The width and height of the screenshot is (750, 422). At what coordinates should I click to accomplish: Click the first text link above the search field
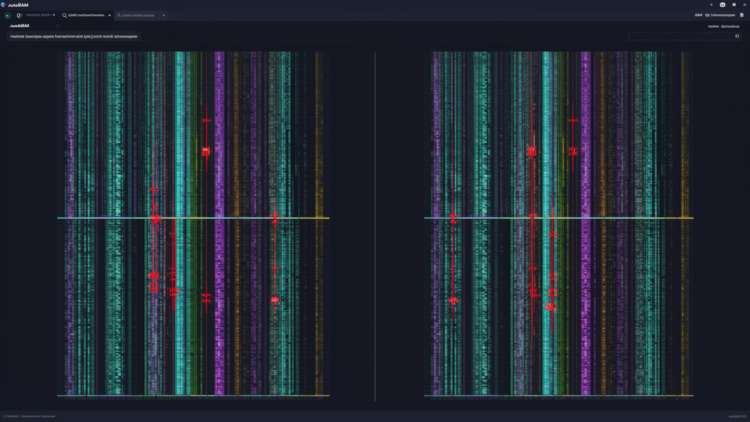pos(713,26)
